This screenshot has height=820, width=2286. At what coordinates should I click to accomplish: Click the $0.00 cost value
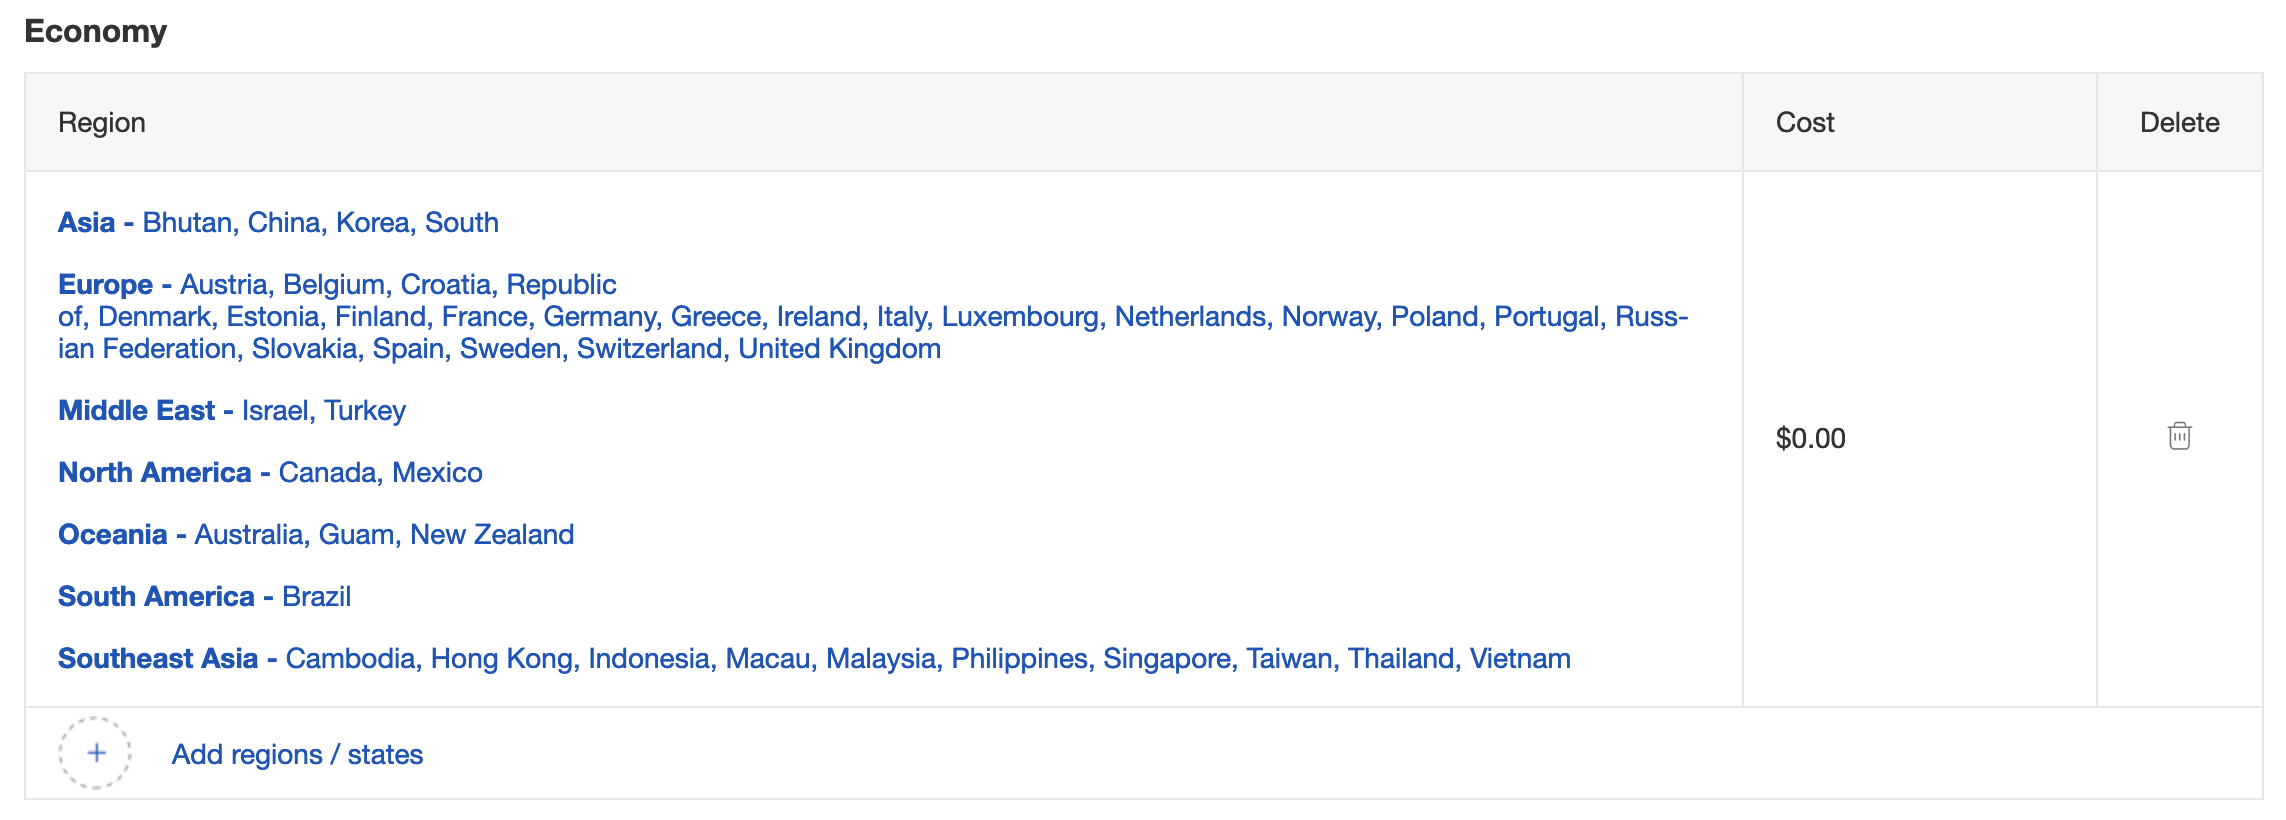coord(1810,438)
